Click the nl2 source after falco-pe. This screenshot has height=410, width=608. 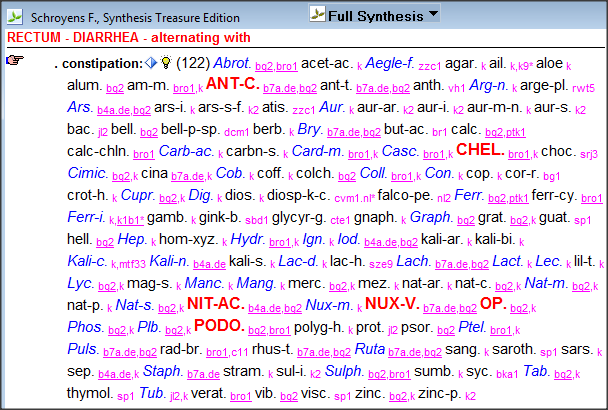coord(444,199)
